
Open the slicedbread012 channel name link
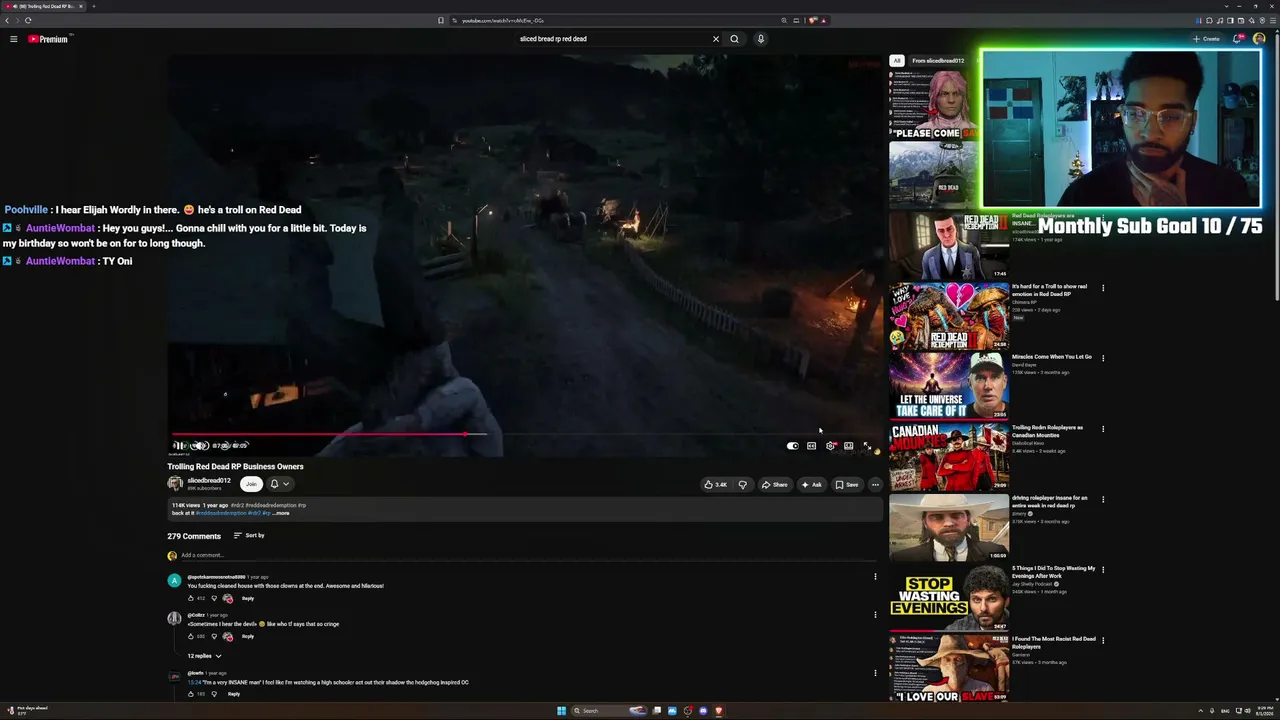[x=209, y=481]
